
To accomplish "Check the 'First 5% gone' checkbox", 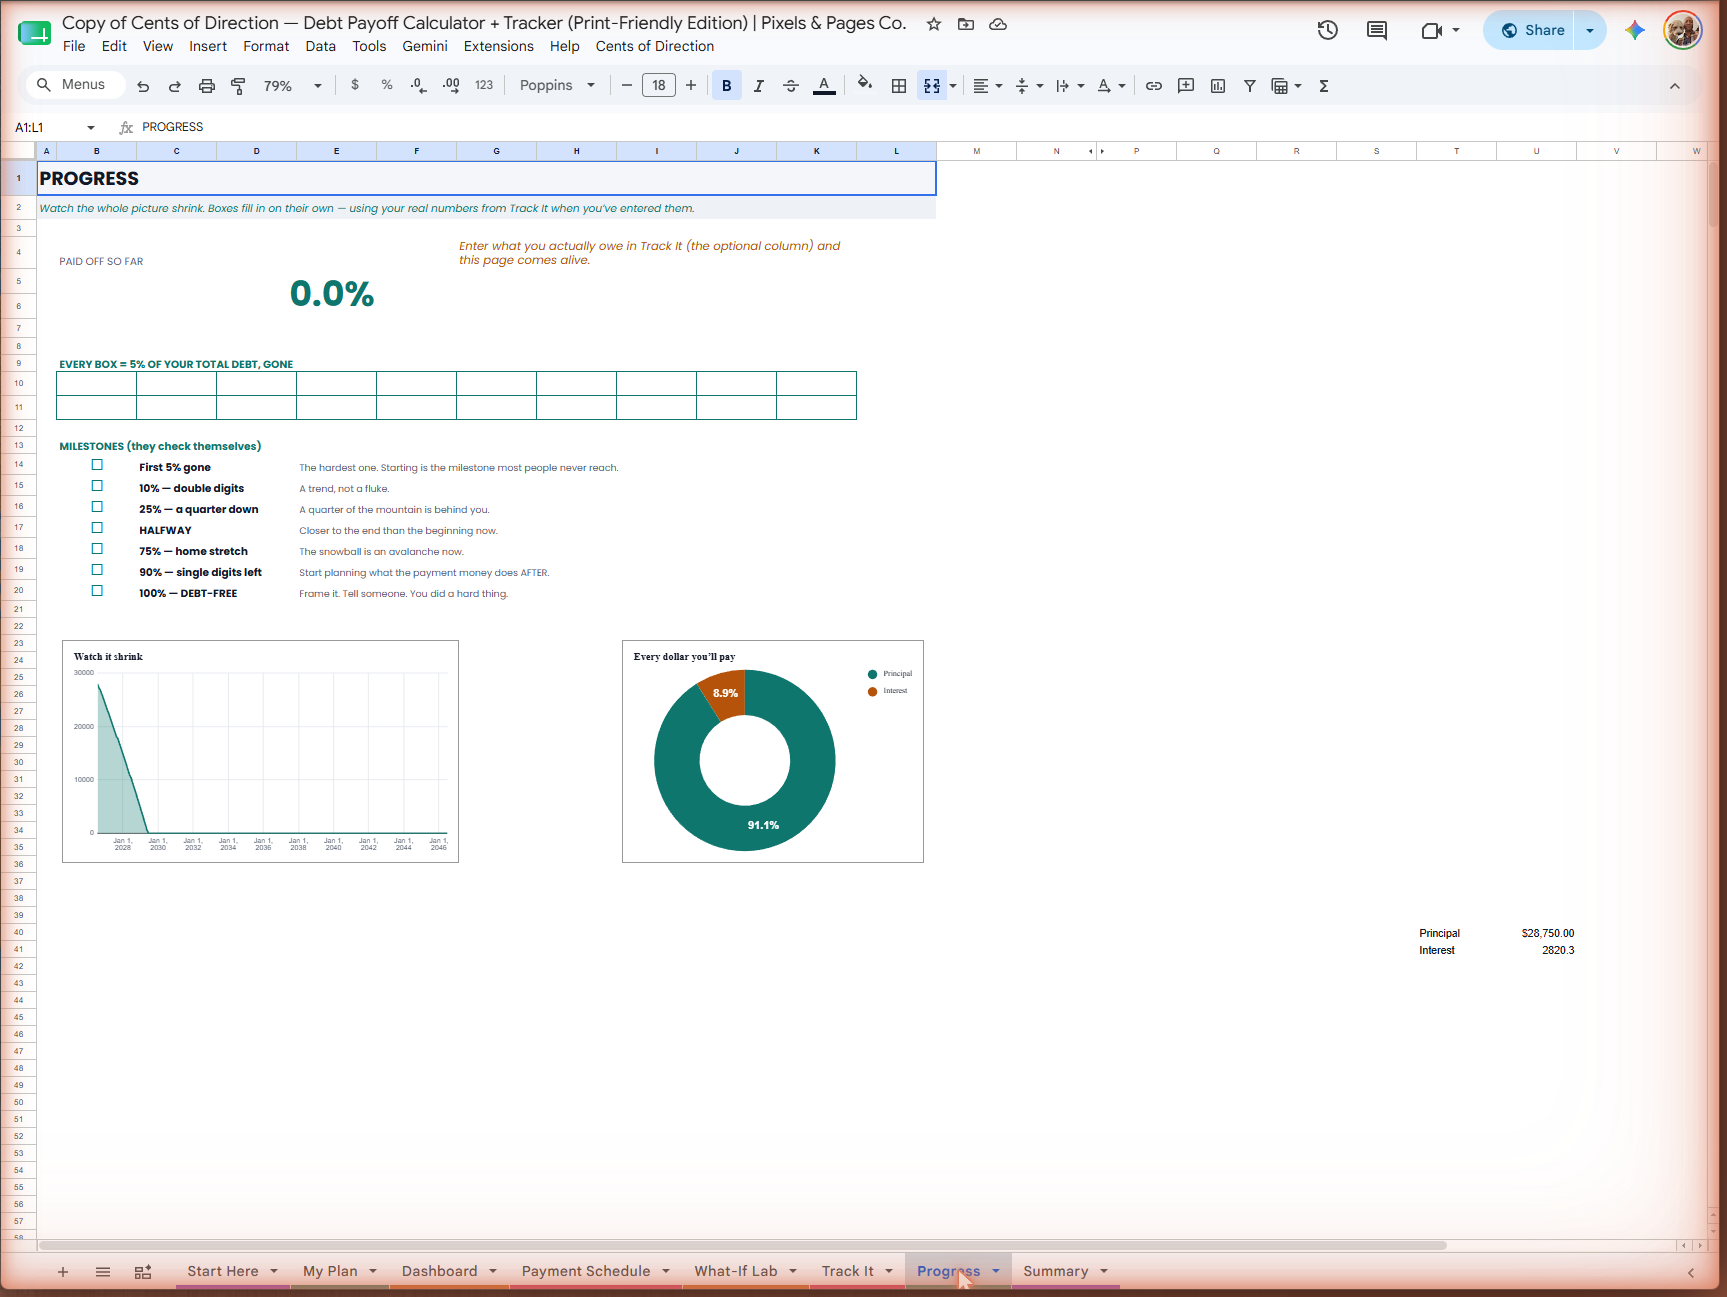I will pyautogui.click(x=97, y=465).
